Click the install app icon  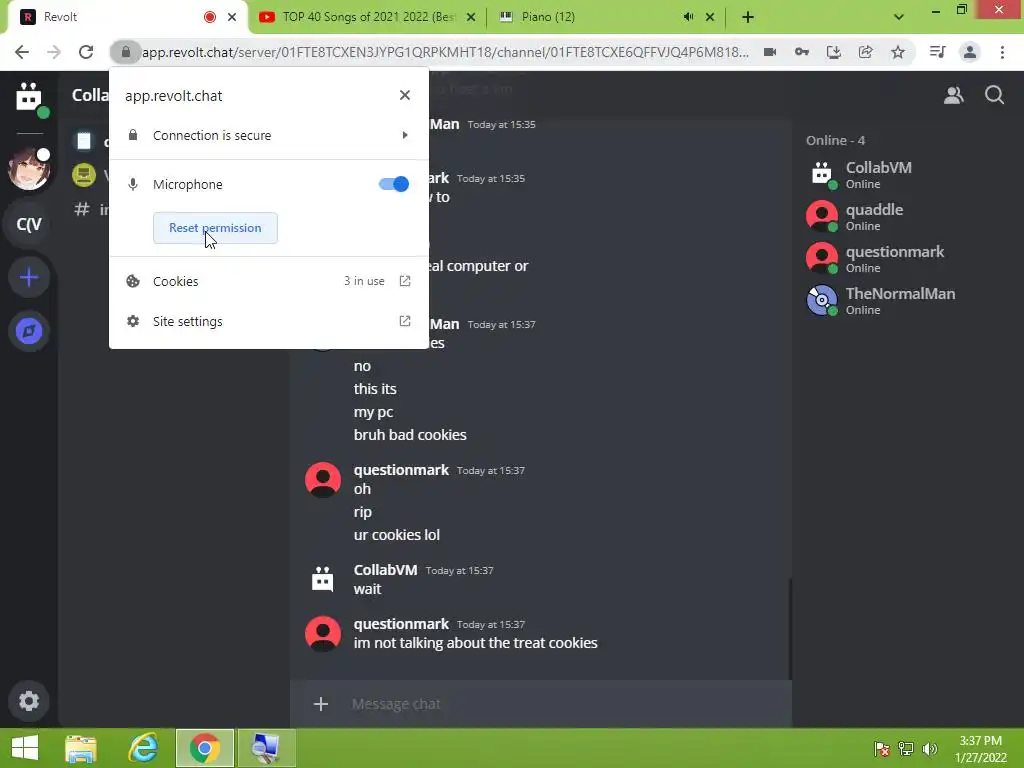click(834, 52)
